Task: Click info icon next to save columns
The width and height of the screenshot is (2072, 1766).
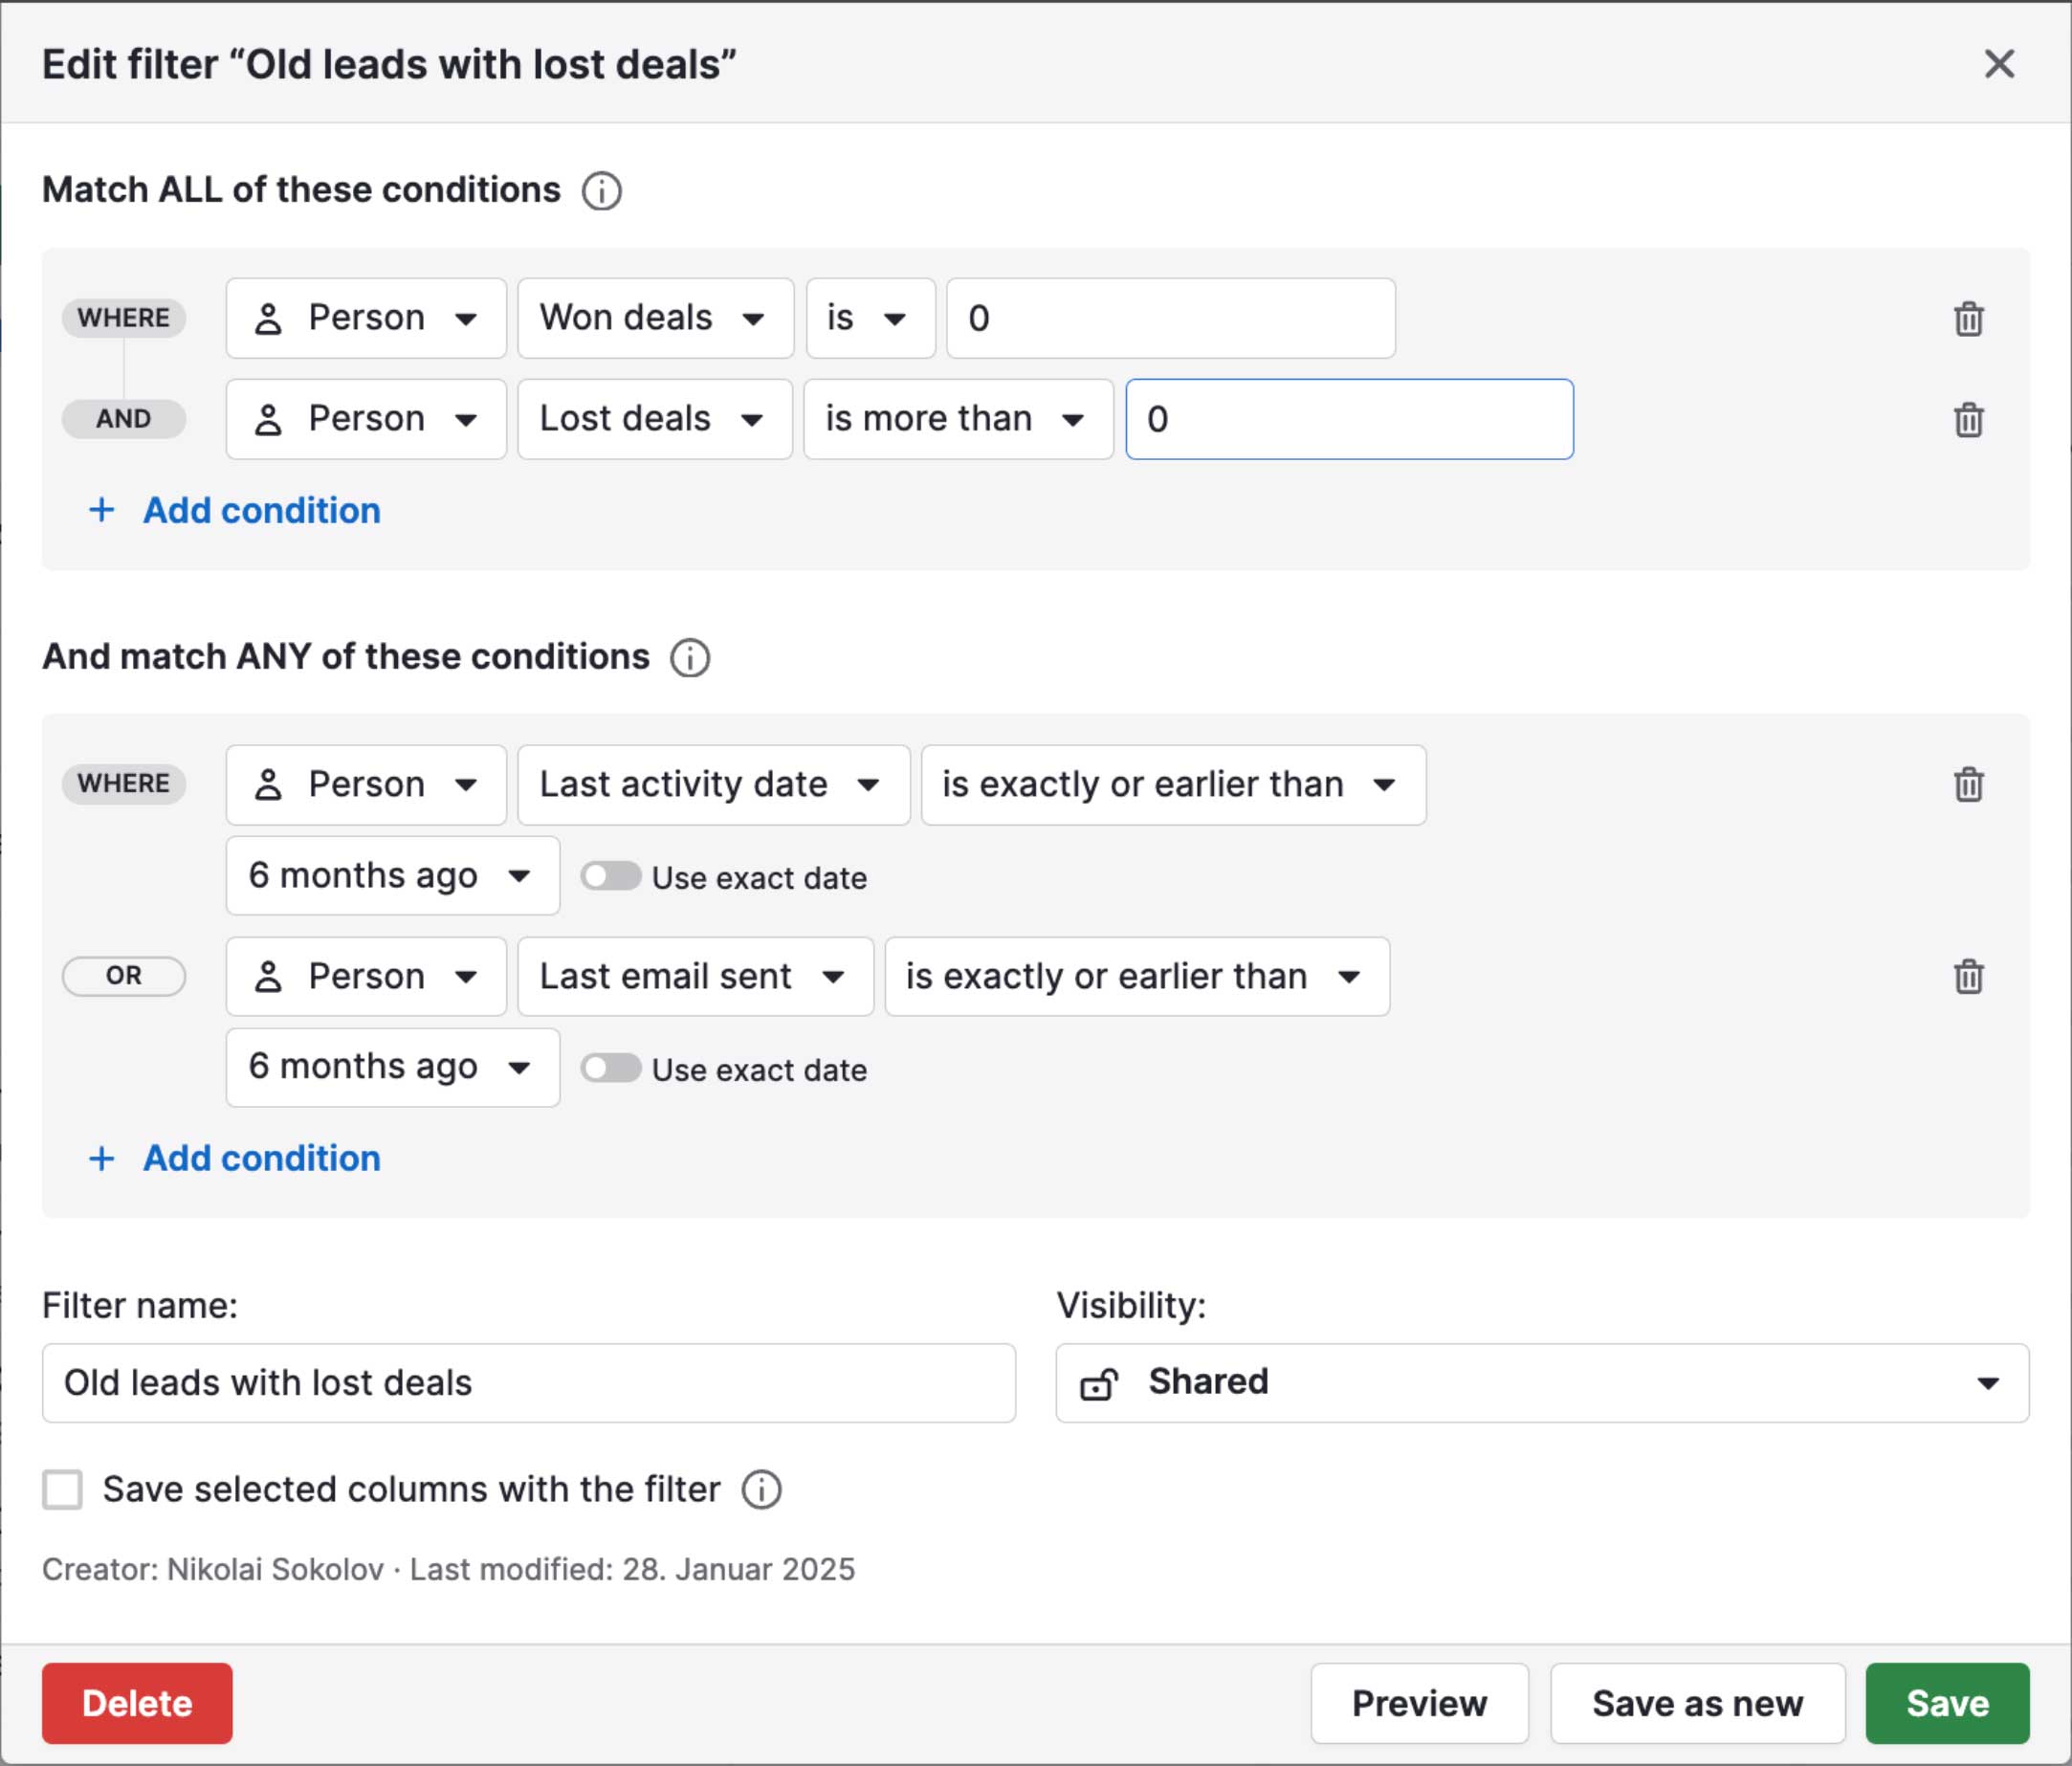Action: [761, 1490]
